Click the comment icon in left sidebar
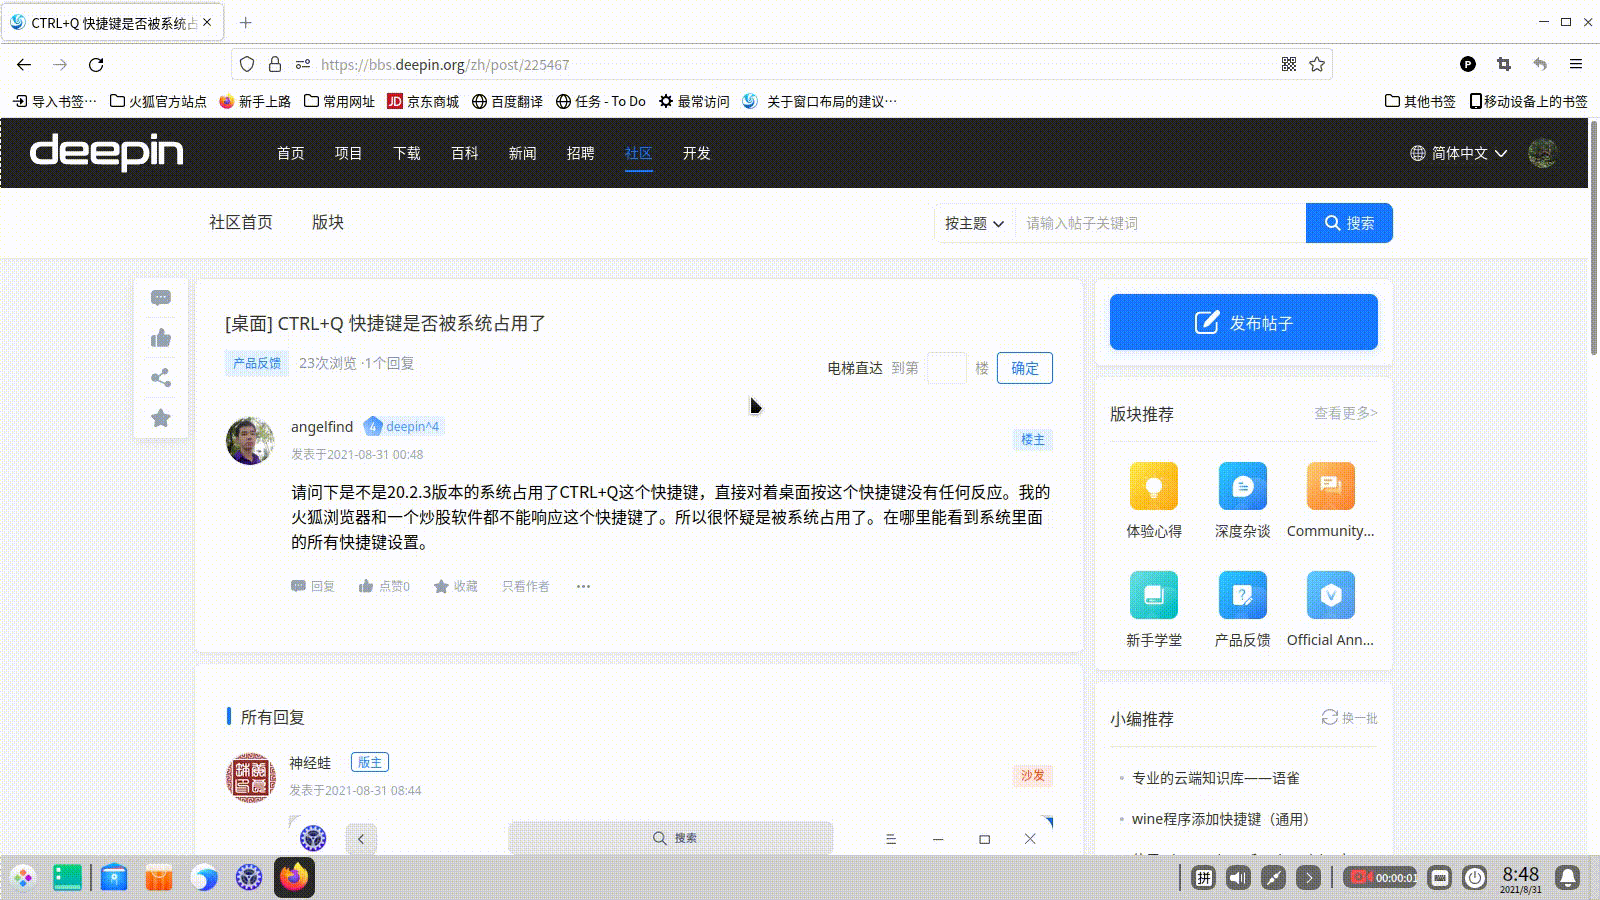This screenshot has width=1600, height=900. [x=161, y=298]
